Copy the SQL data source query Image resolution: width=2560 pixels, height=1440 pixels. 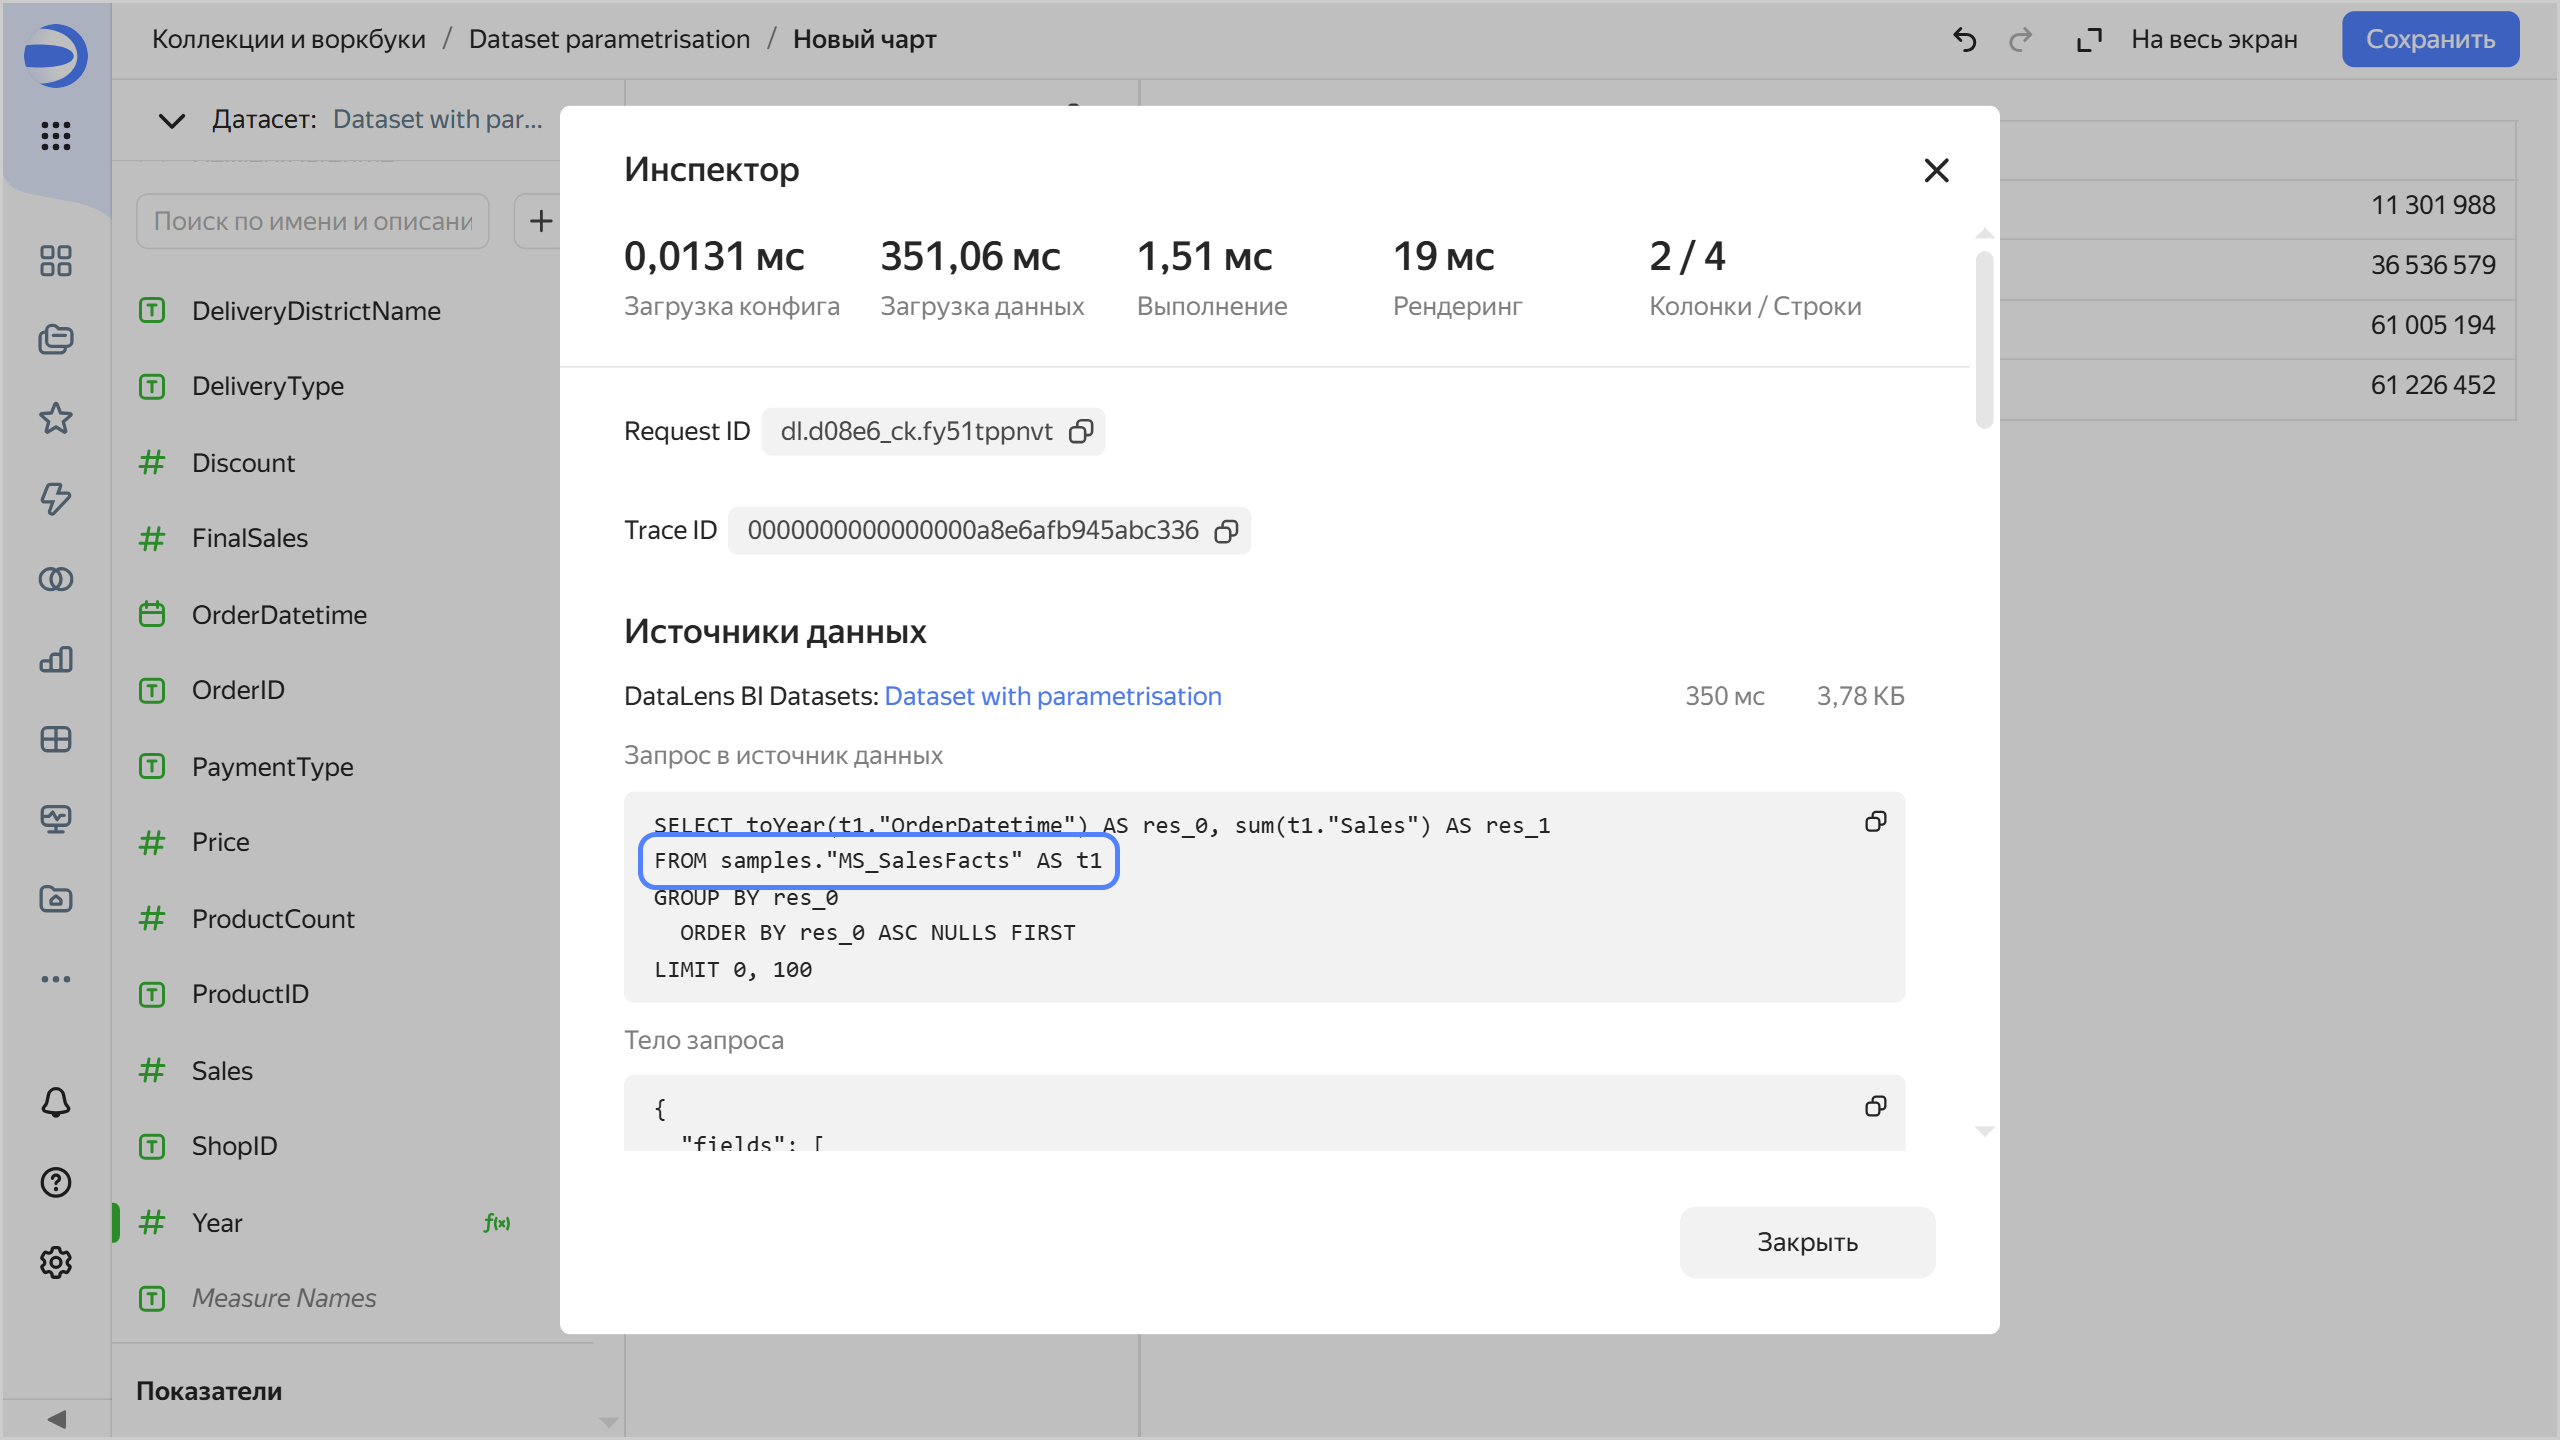(x=1875, y=822)
